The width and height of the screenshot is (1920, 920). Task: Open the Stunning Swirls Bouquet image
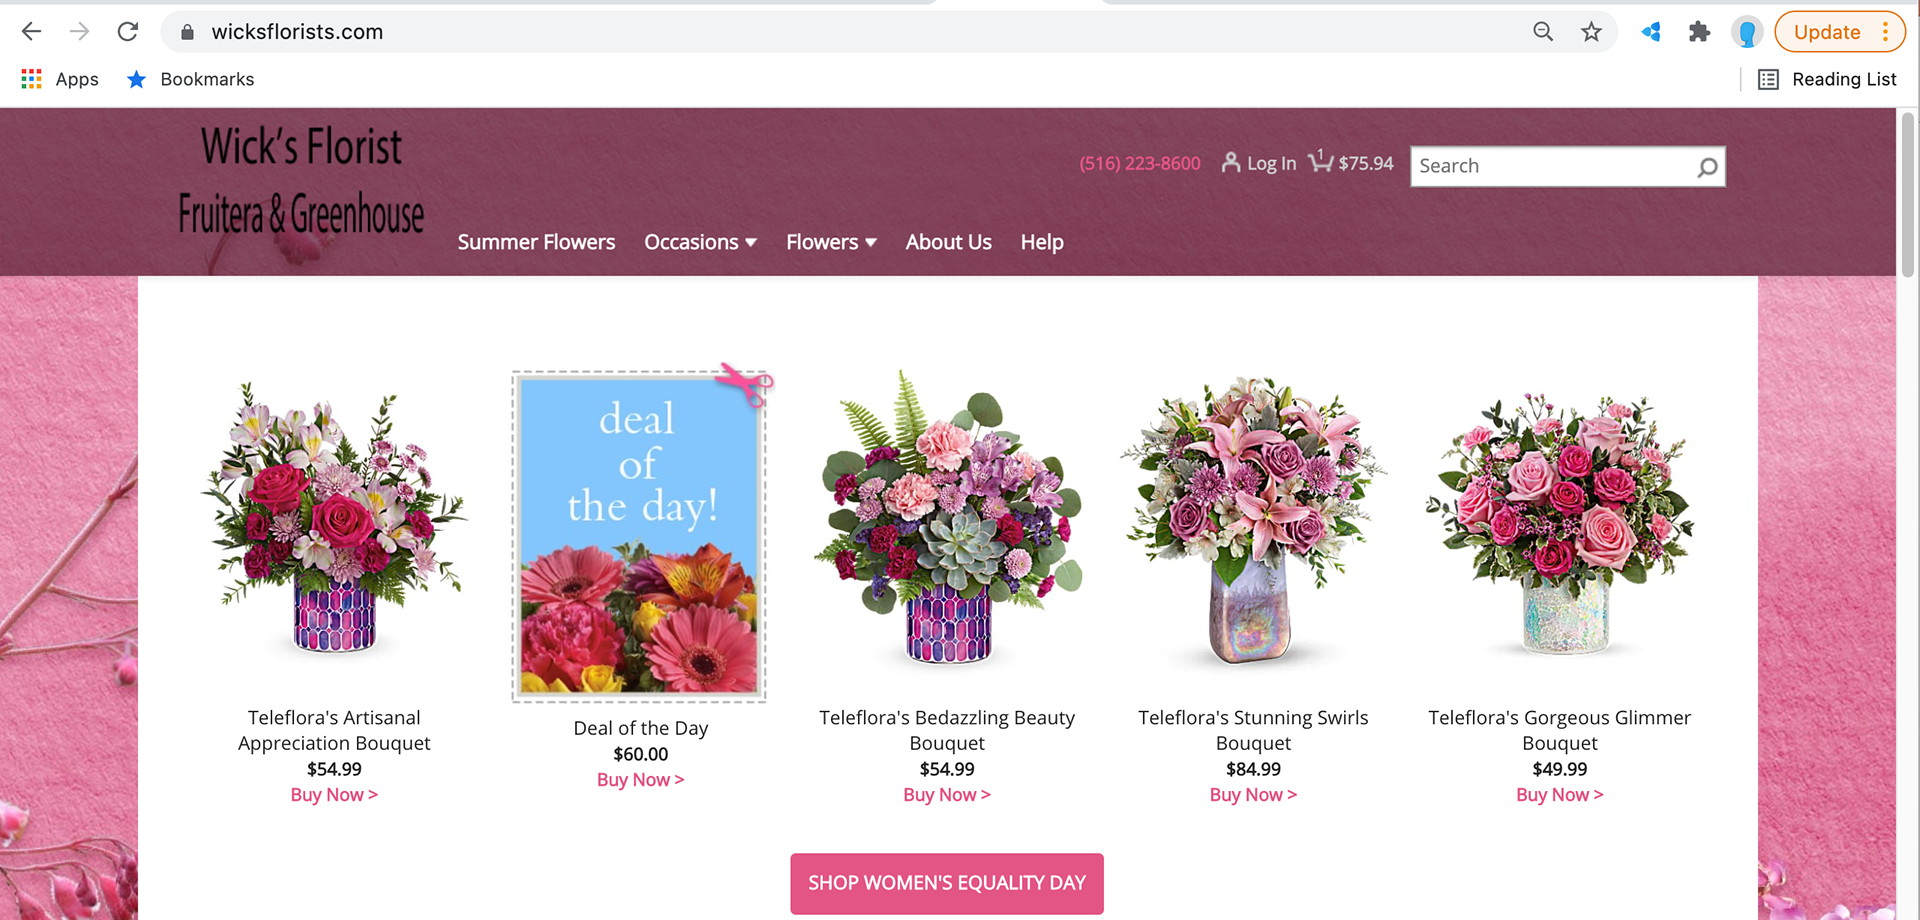click(1253, 518)
